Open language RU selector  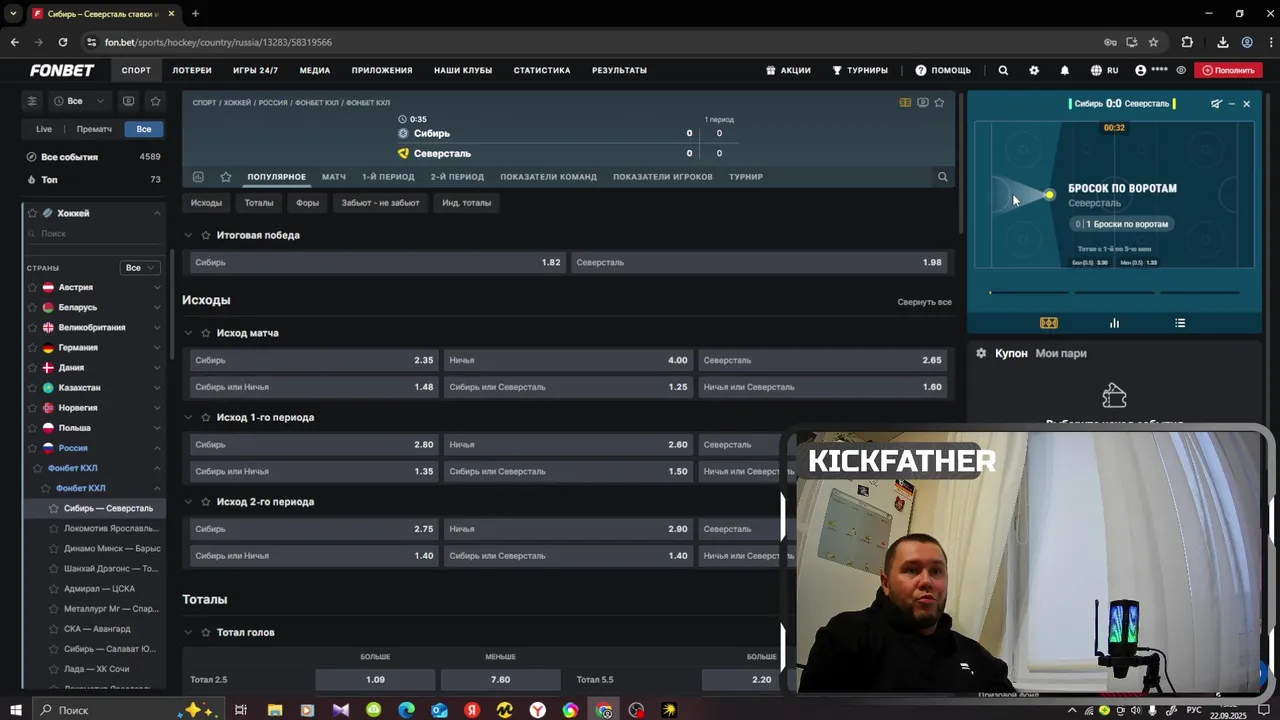coord(1104,70)
